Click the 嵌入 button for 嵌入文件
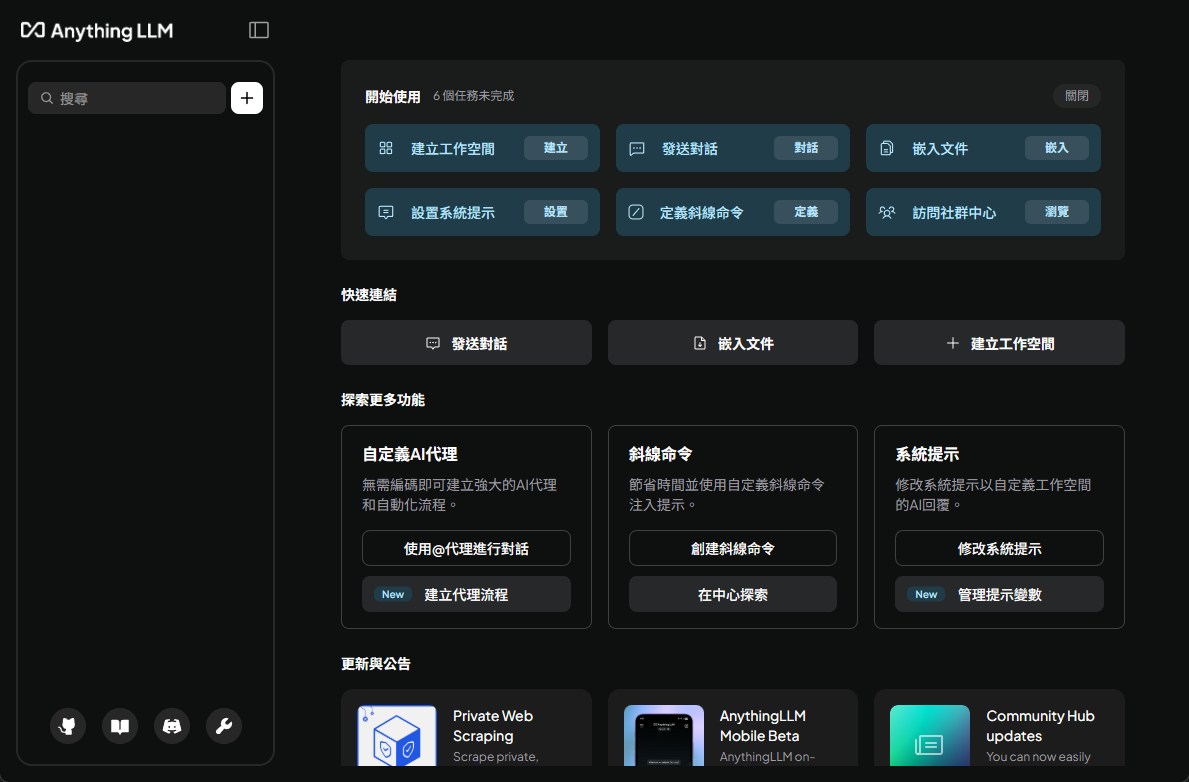 pyautogui.click(x=1056, y=148)
